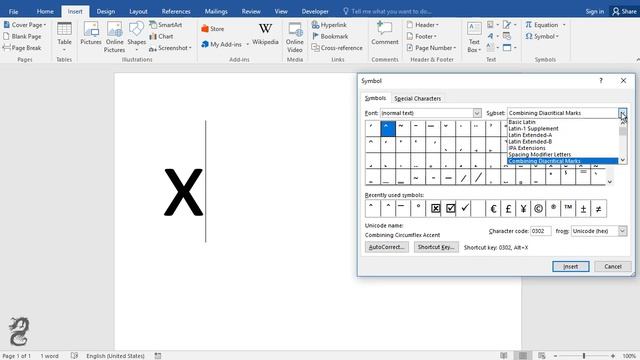Image resolution: width=640 pixels, height=360 pixels.
Task: Click the Drop Cap icon
Action: coord(491,48)
